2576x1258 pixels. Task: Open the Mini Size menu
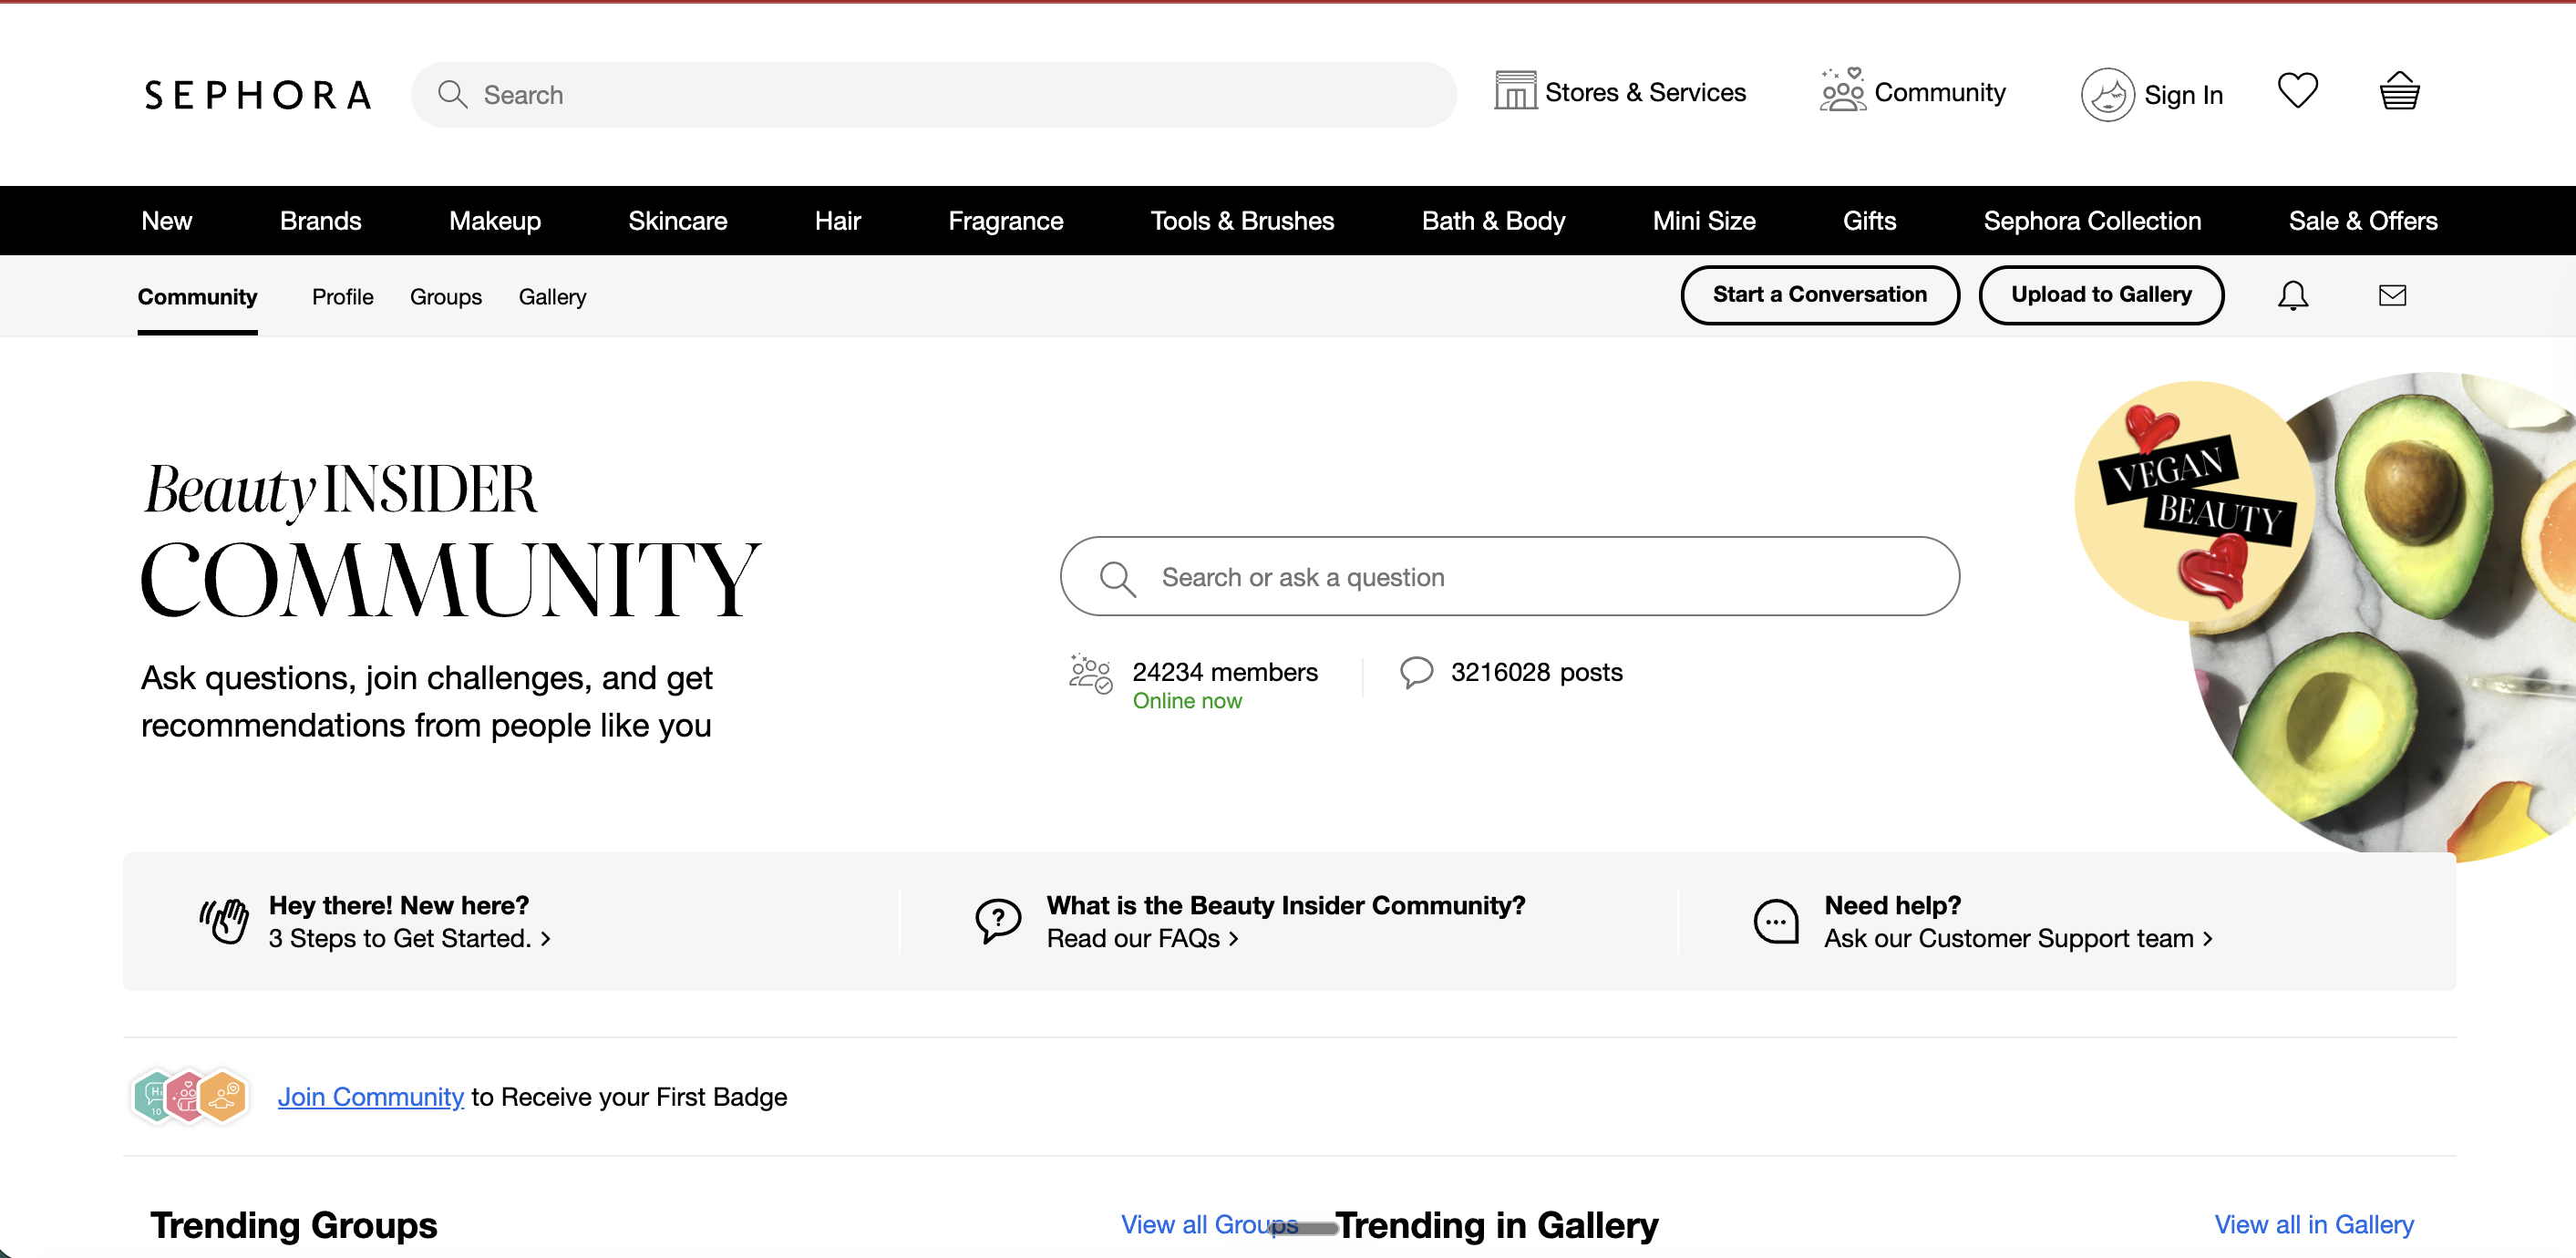[1704, 221]
